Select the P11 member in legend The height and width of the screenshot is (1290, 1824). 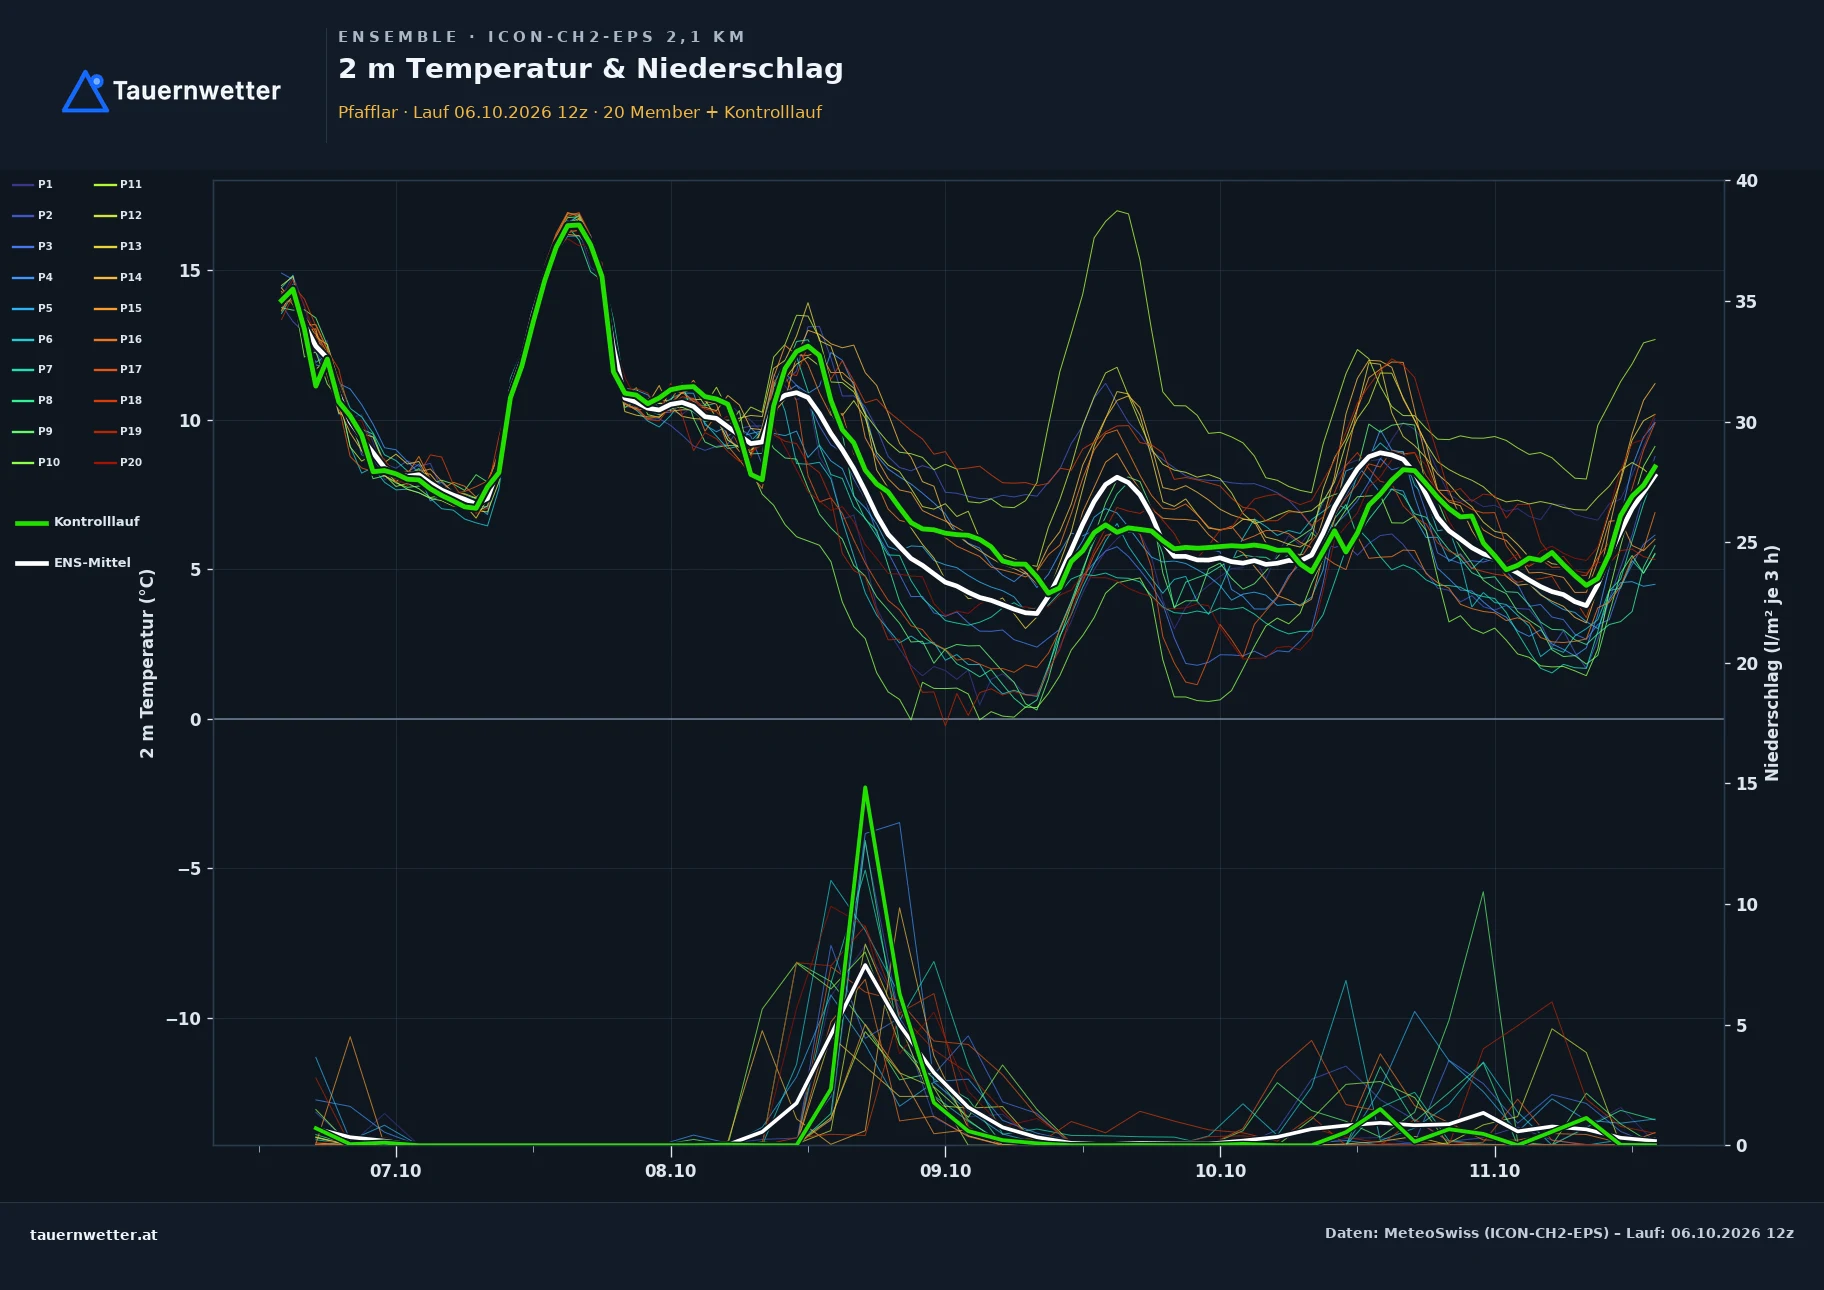(x=118, y=184)
